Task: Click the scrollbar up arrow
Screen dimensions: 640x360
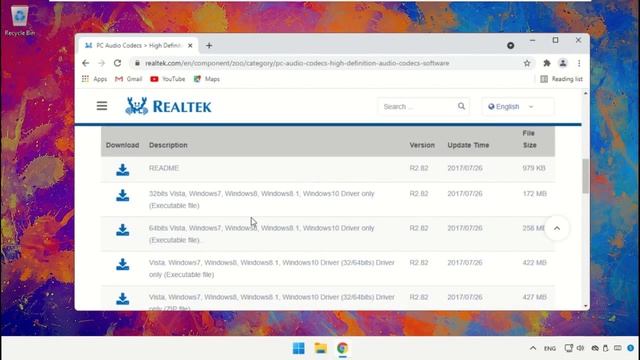Action: click(x=586, y=93)
